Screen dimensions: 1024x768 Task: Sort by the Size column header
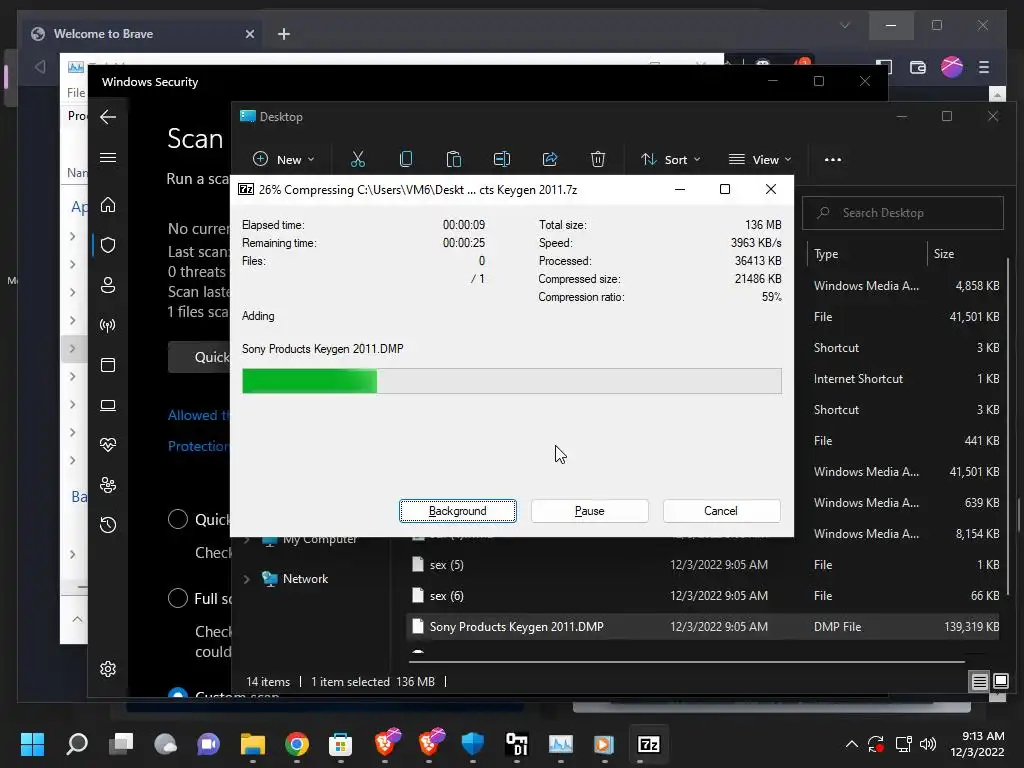[944, 254]
